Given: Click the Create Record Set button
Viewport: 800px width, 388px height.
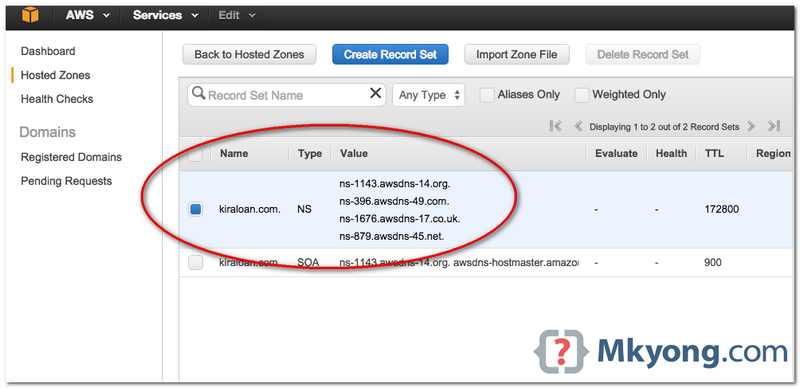Looking at the screenshot, I should tap(390, 54).
